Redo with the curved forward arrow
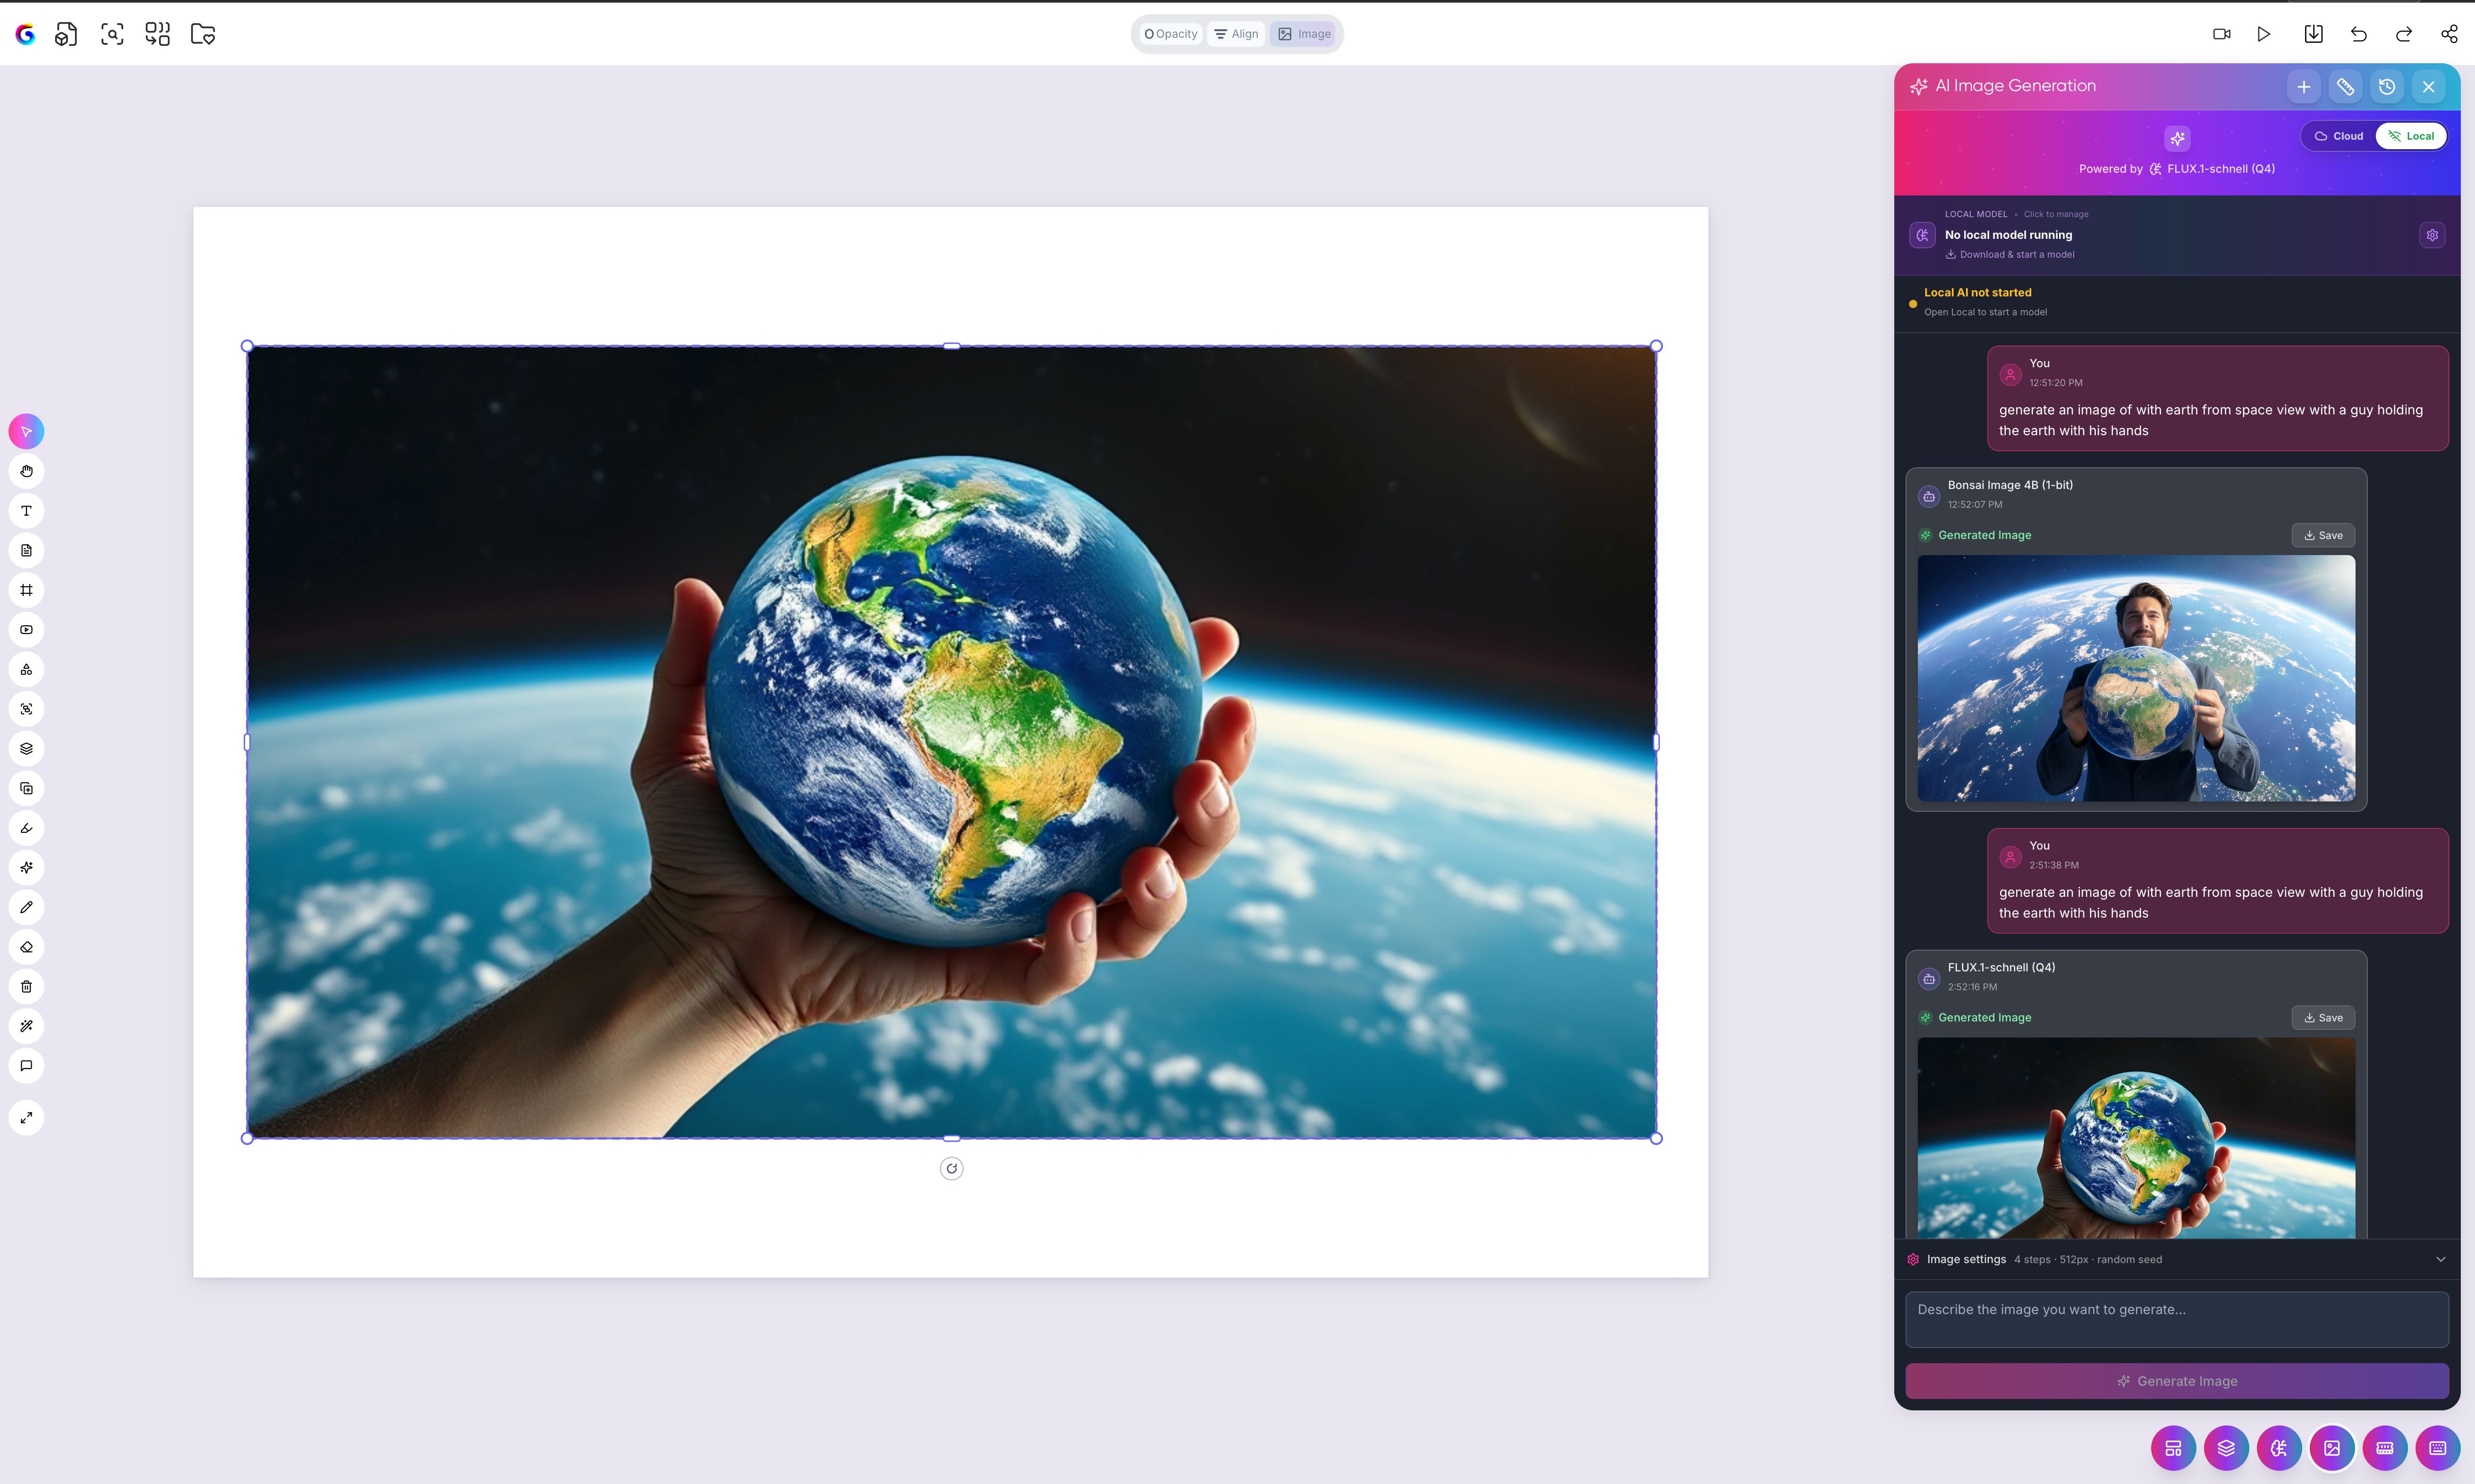 coord(2404,34)
